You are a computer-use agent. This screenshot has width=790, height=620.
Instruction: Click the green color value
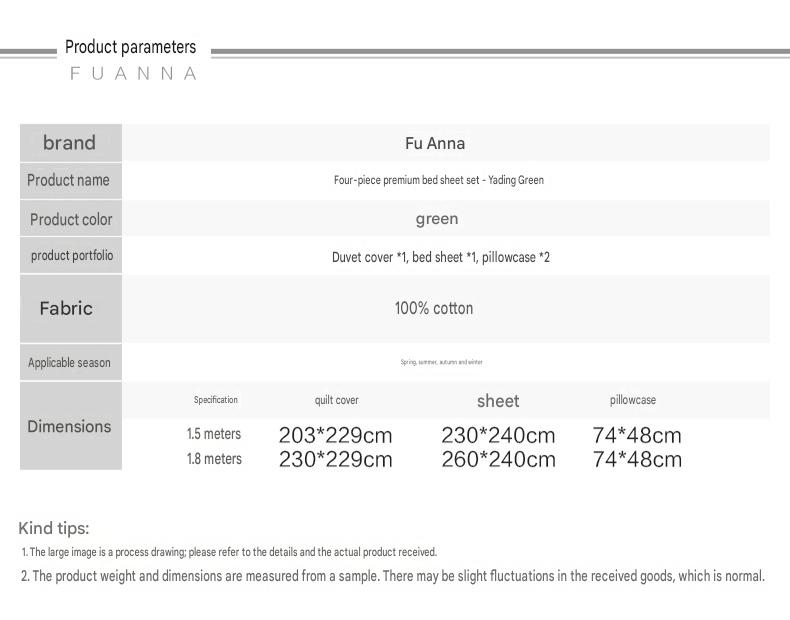437,219
